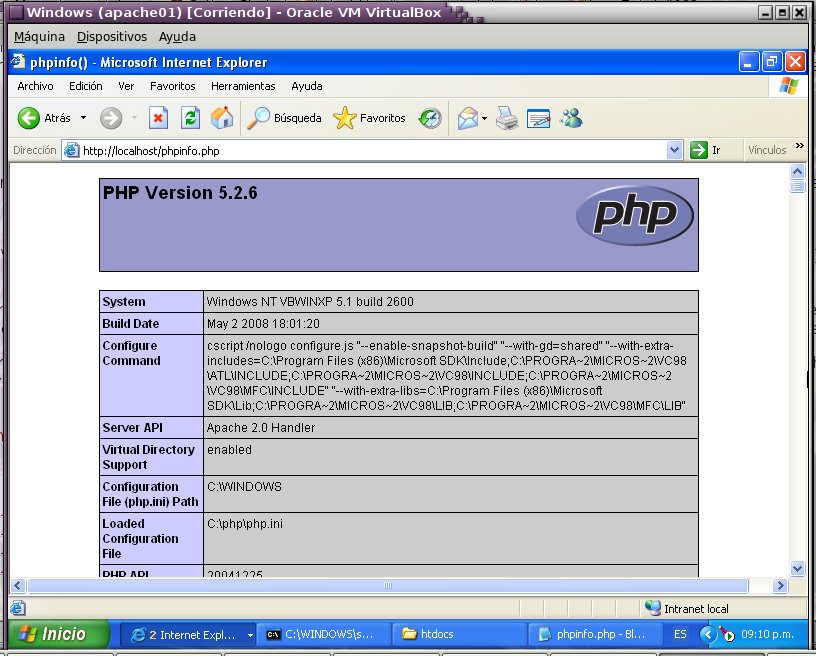Click the vertical scrollbar down arrow
The image size is (816, 656).
tap(797, 568)
